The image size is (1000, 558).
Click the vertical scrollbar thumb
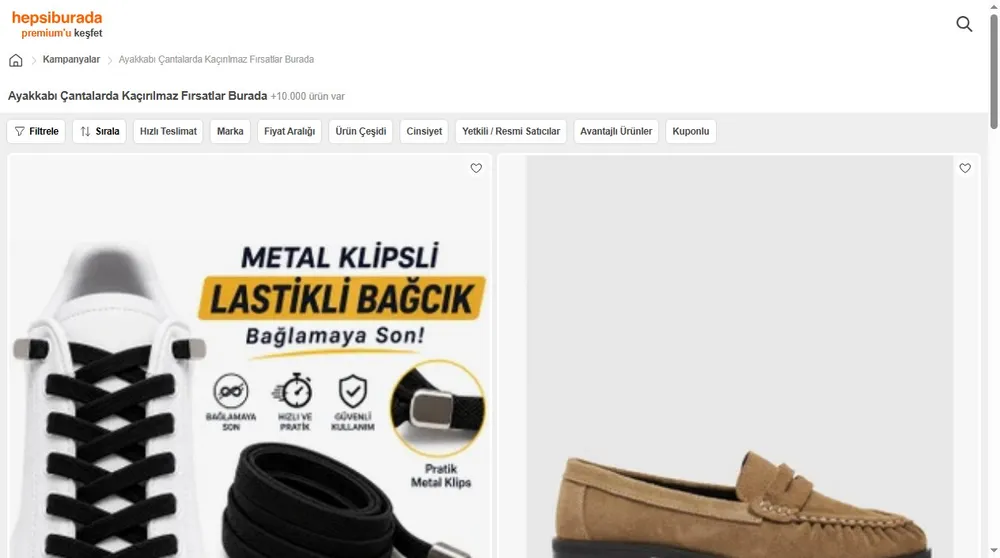(994, 71)
